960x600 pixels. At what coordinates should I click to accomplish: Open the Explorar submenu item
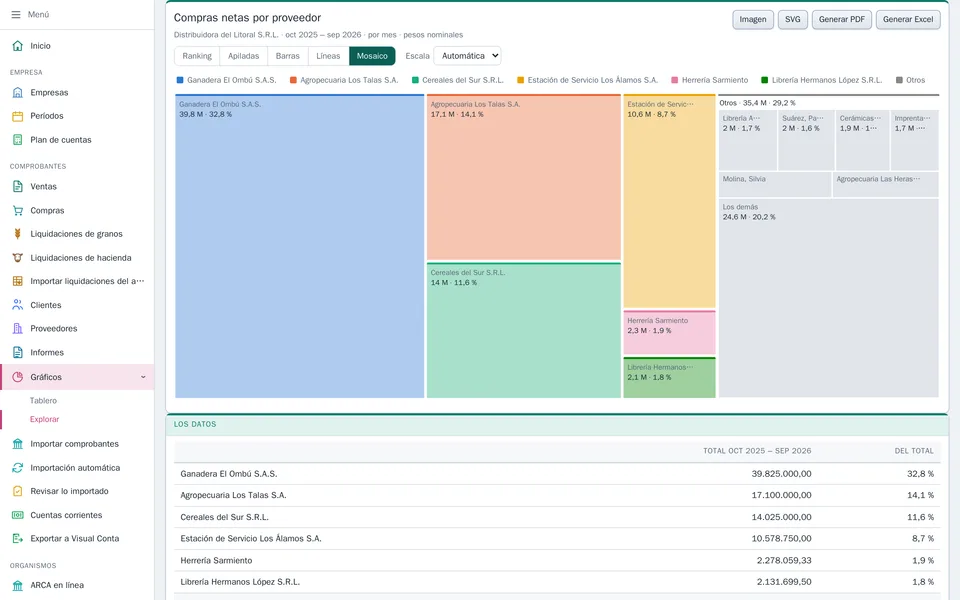click(x=45, y=419)
